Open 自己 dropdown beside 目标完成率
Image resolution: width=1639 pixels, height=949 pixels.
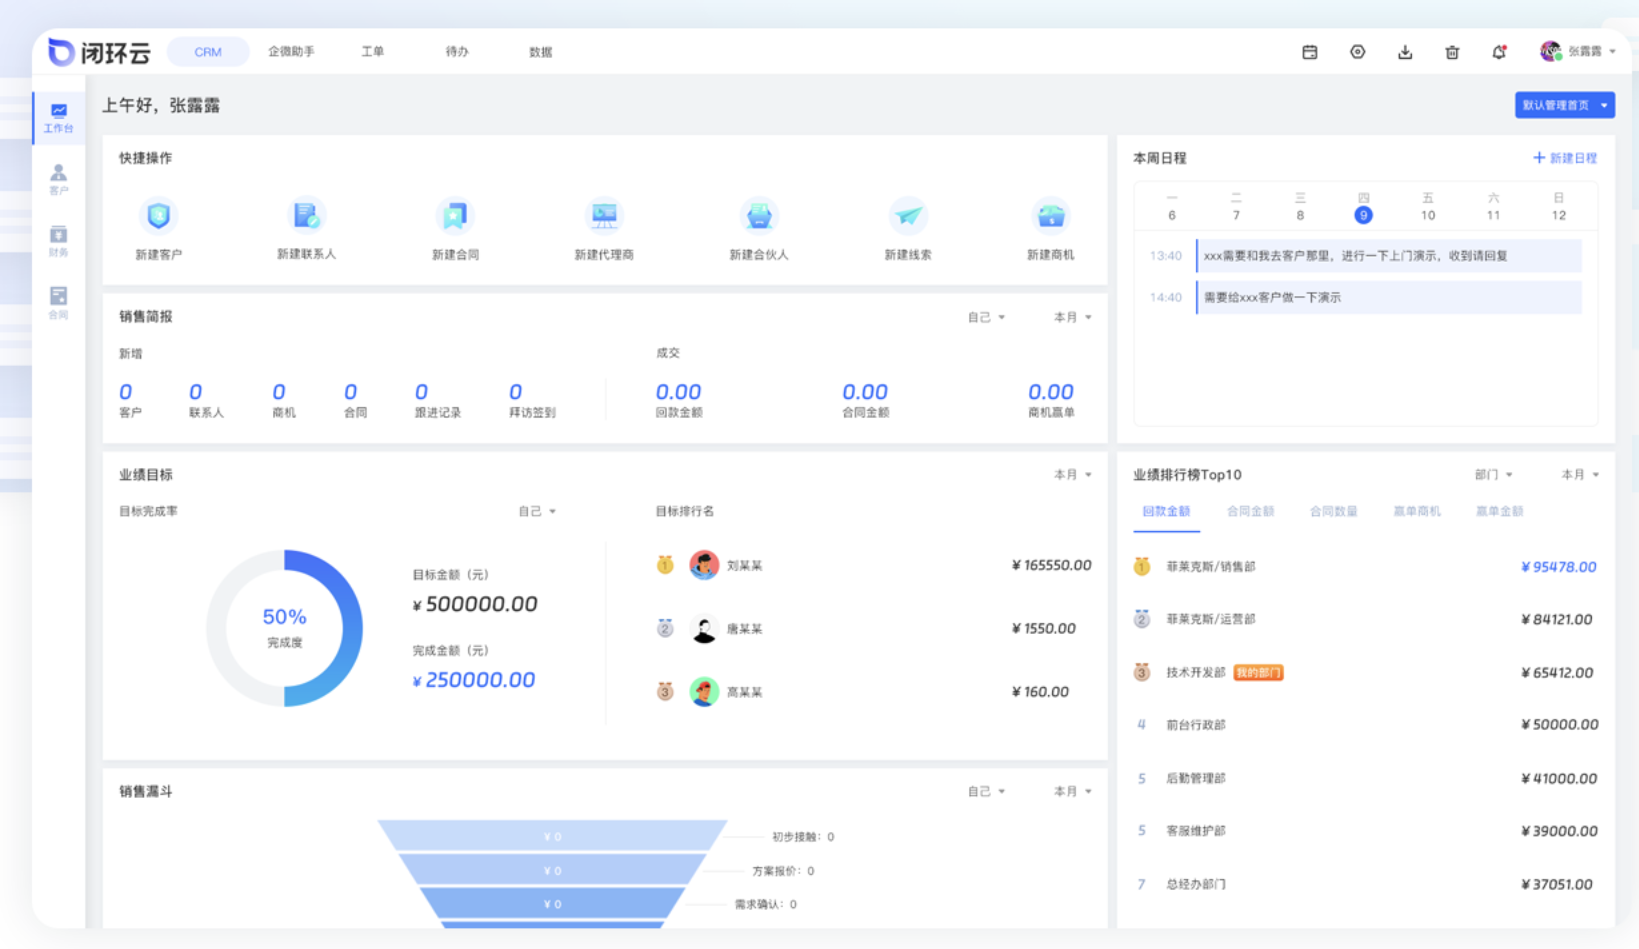tap(536, 511)
